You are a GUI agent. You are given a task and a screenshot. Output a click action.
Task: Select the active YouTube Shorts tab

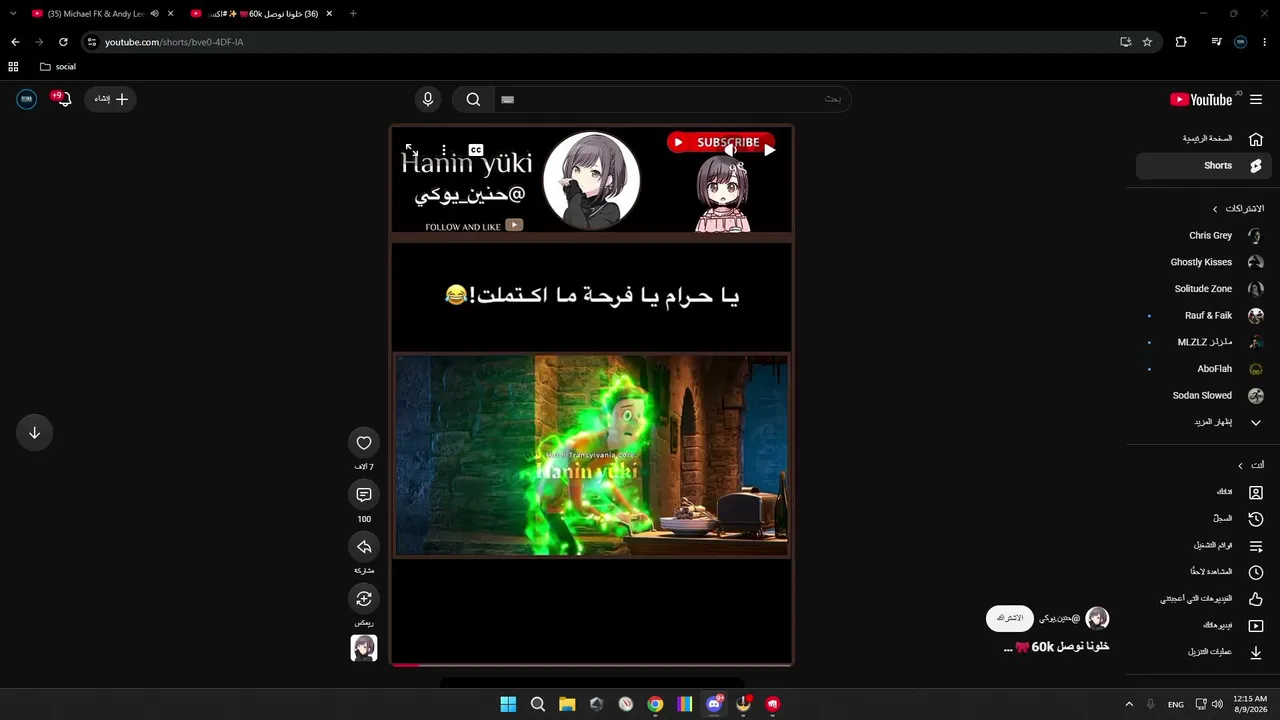(x=262, y=14)
